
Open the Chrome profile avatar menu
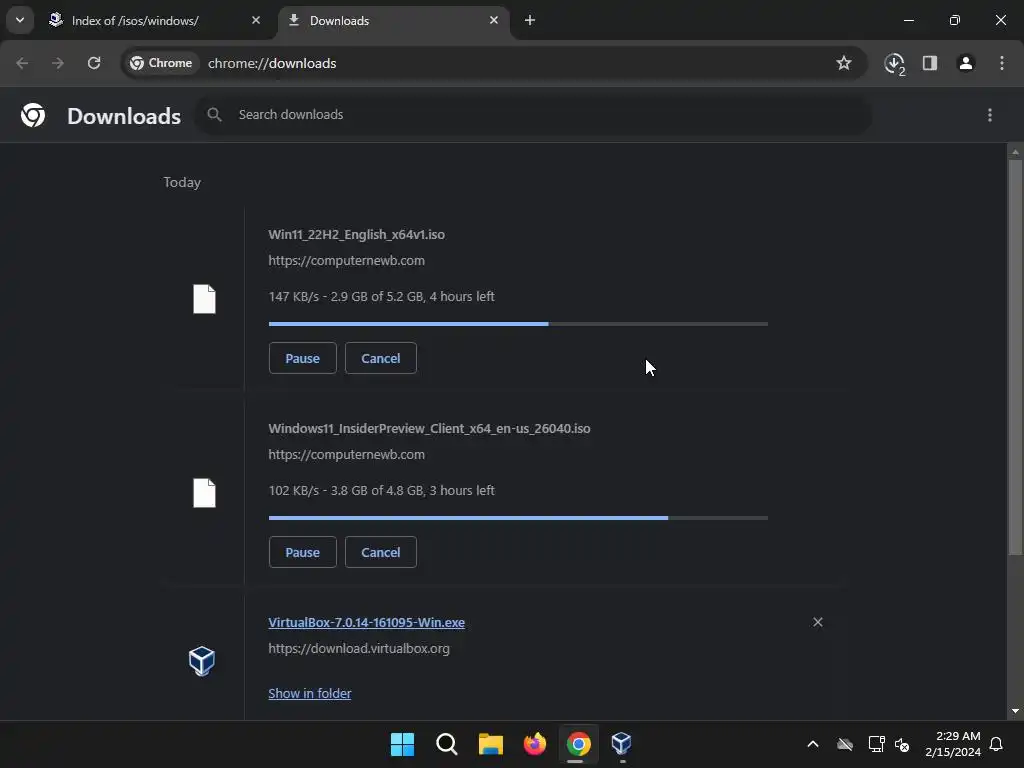point(966,63)
